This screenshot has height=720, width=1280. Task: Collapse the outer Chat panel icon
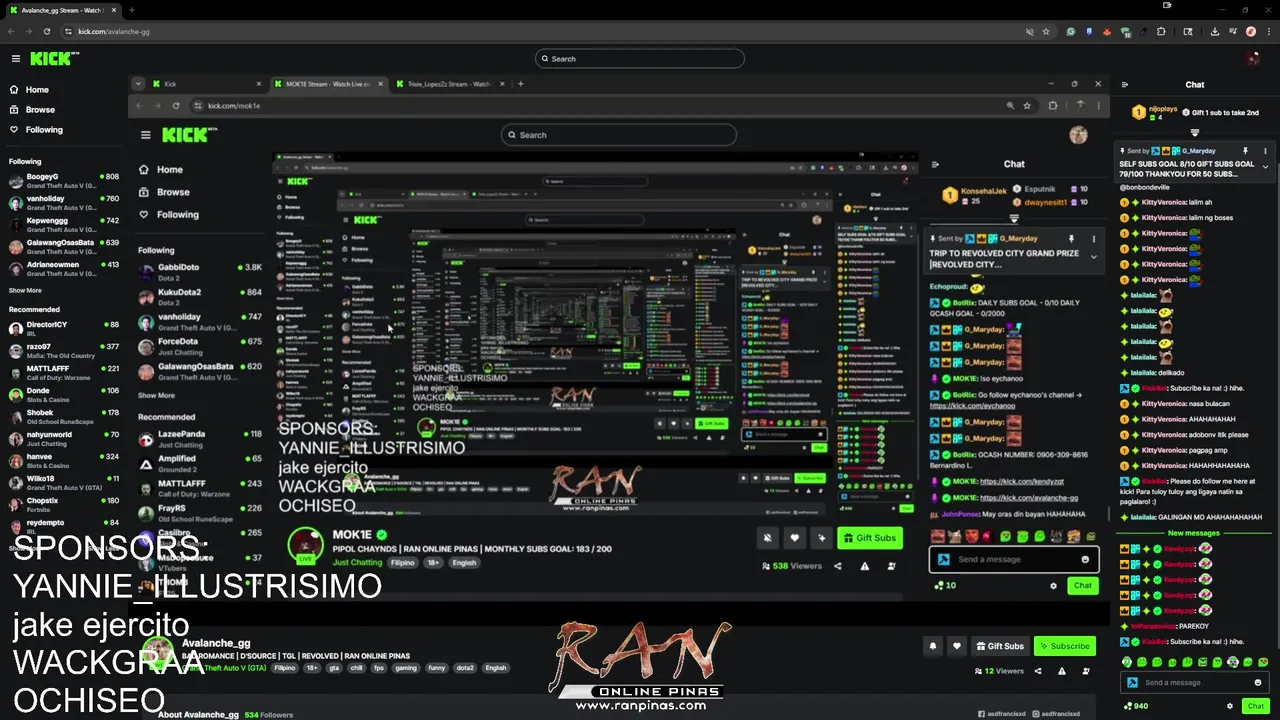(1125, 85)
